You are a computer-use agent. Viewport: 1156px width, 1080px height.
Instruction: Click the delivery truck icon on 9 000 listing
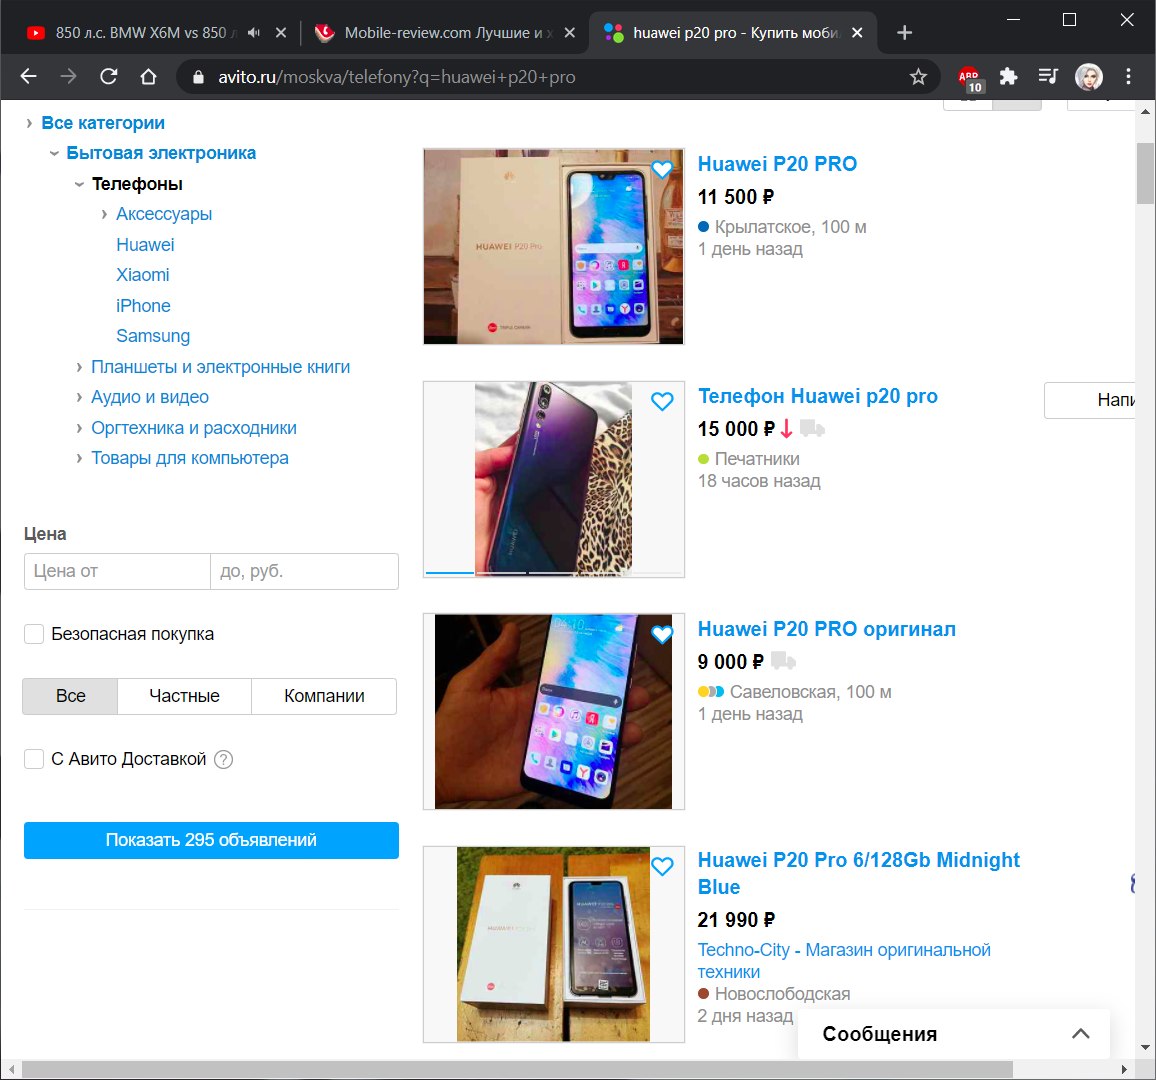tap(783, 661)
